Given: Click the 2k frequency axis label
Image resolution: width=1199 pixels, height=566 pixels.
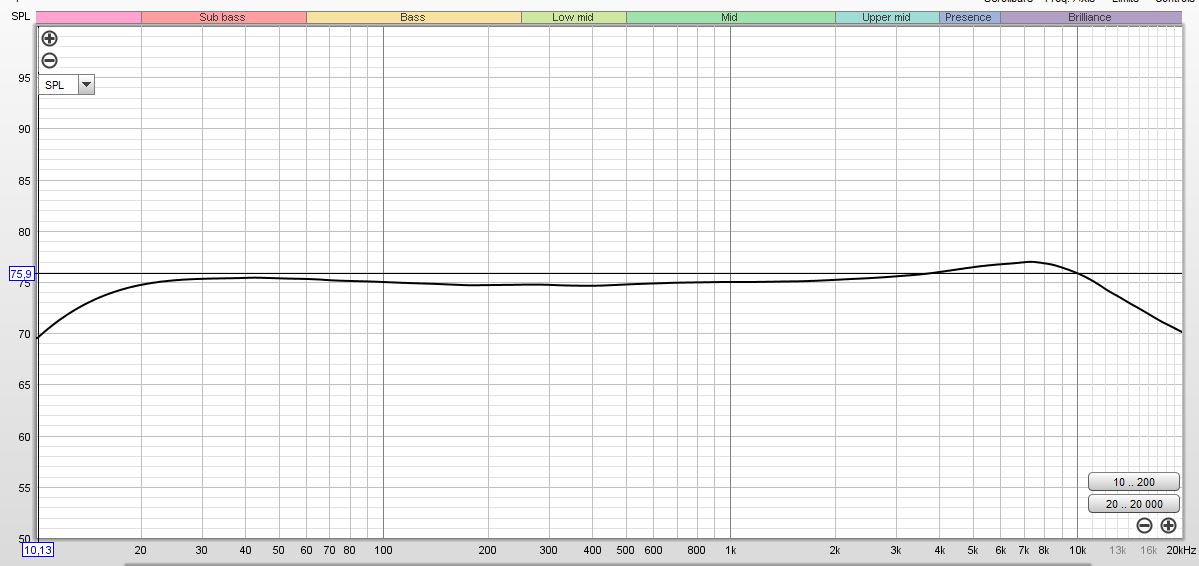Looking at the screenshot, I should tap(835, 550).
